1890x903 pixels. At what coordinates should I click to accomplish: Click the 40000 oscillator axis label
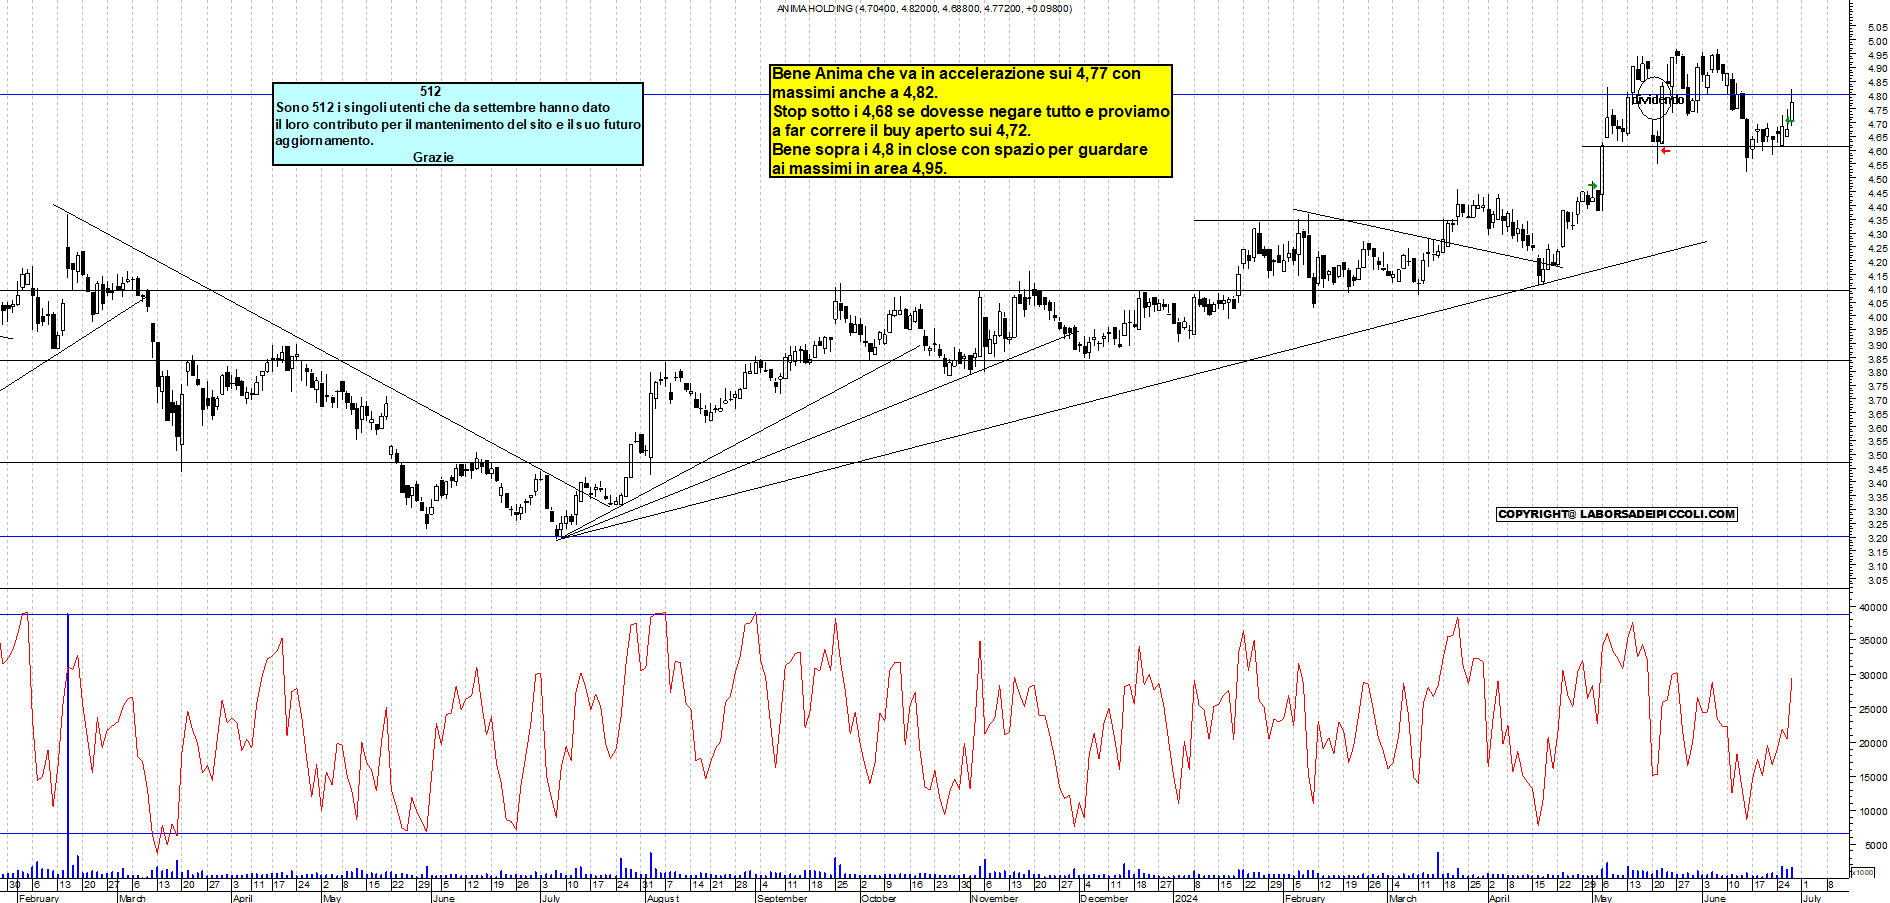coord(1873,608)
